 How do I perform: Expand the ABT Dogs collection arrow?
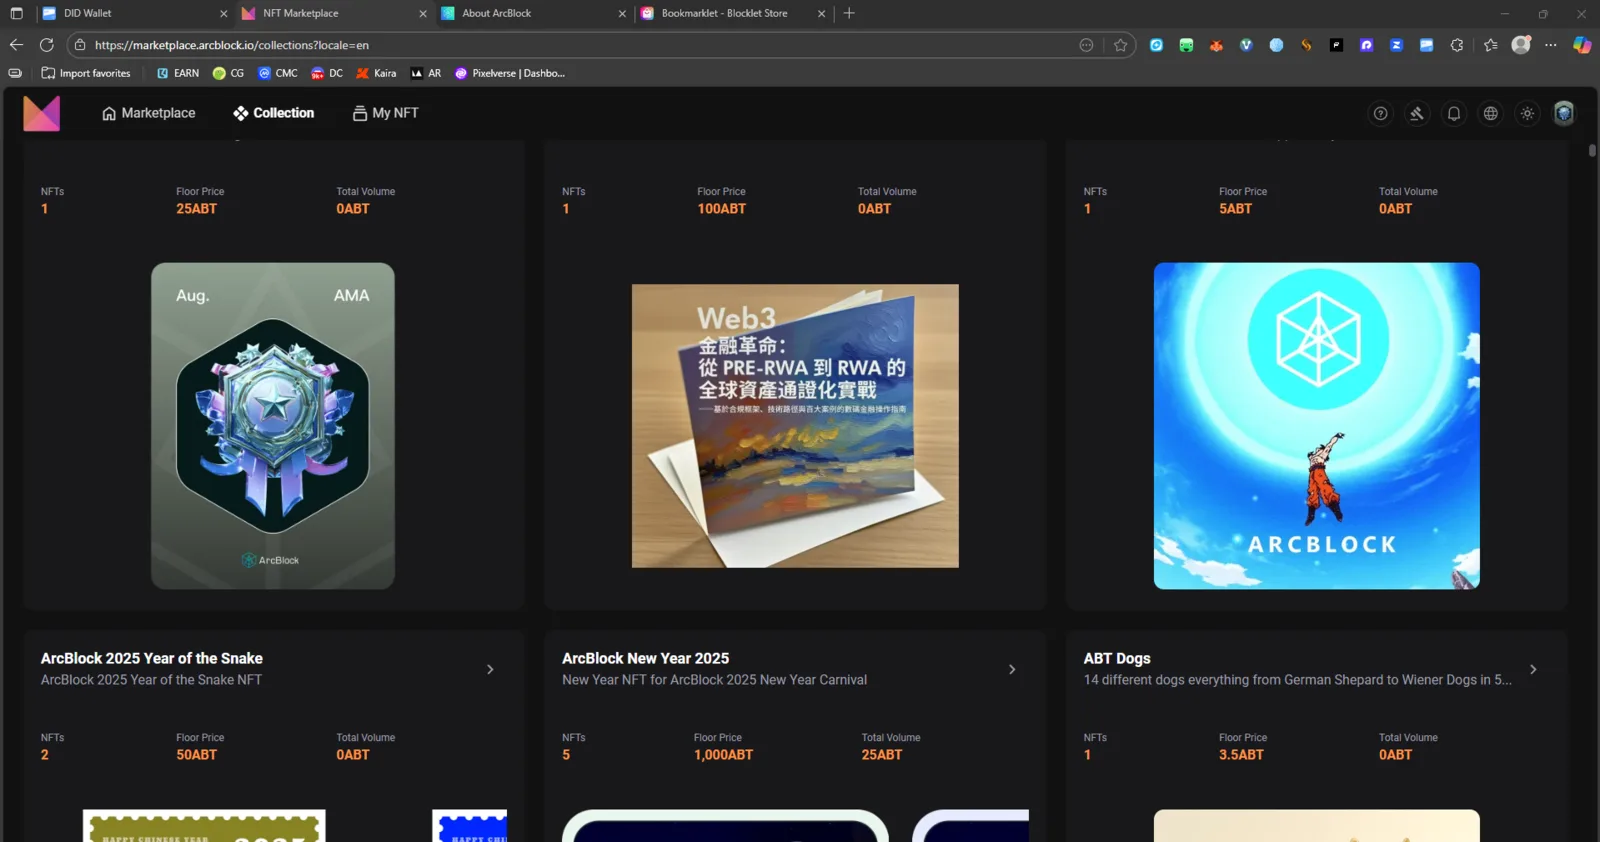pos(1533,669)
